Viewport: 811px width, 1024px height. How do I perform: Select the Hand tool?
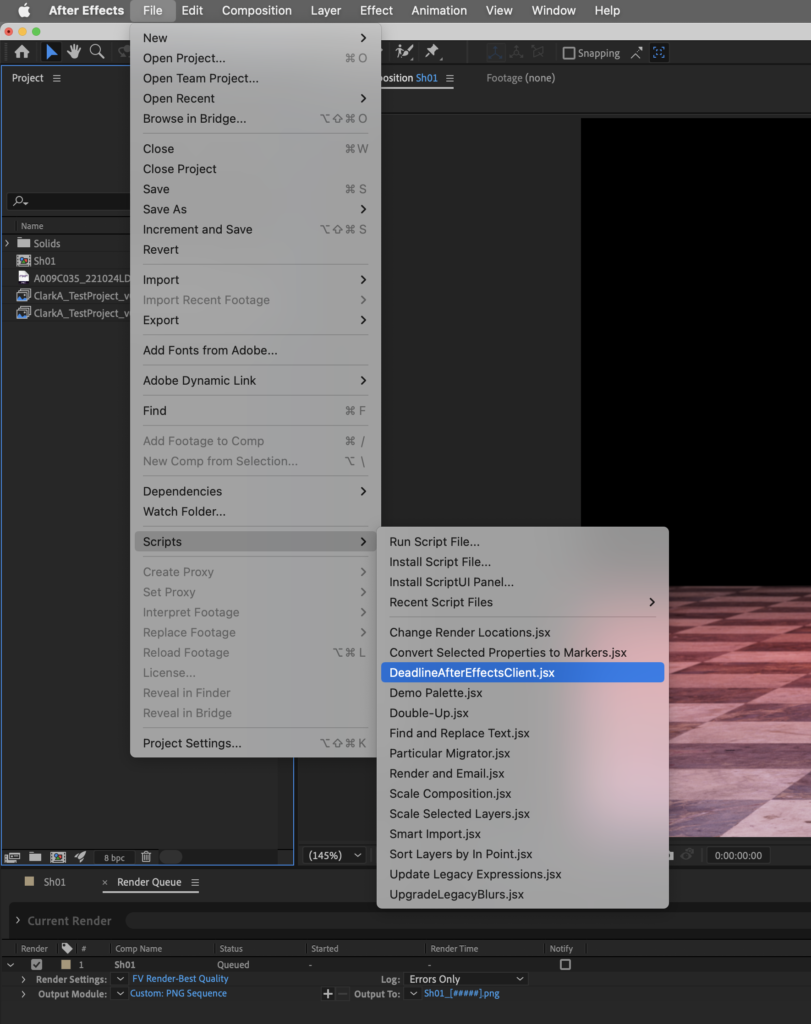pyautogui.click(x=74, y=52)
